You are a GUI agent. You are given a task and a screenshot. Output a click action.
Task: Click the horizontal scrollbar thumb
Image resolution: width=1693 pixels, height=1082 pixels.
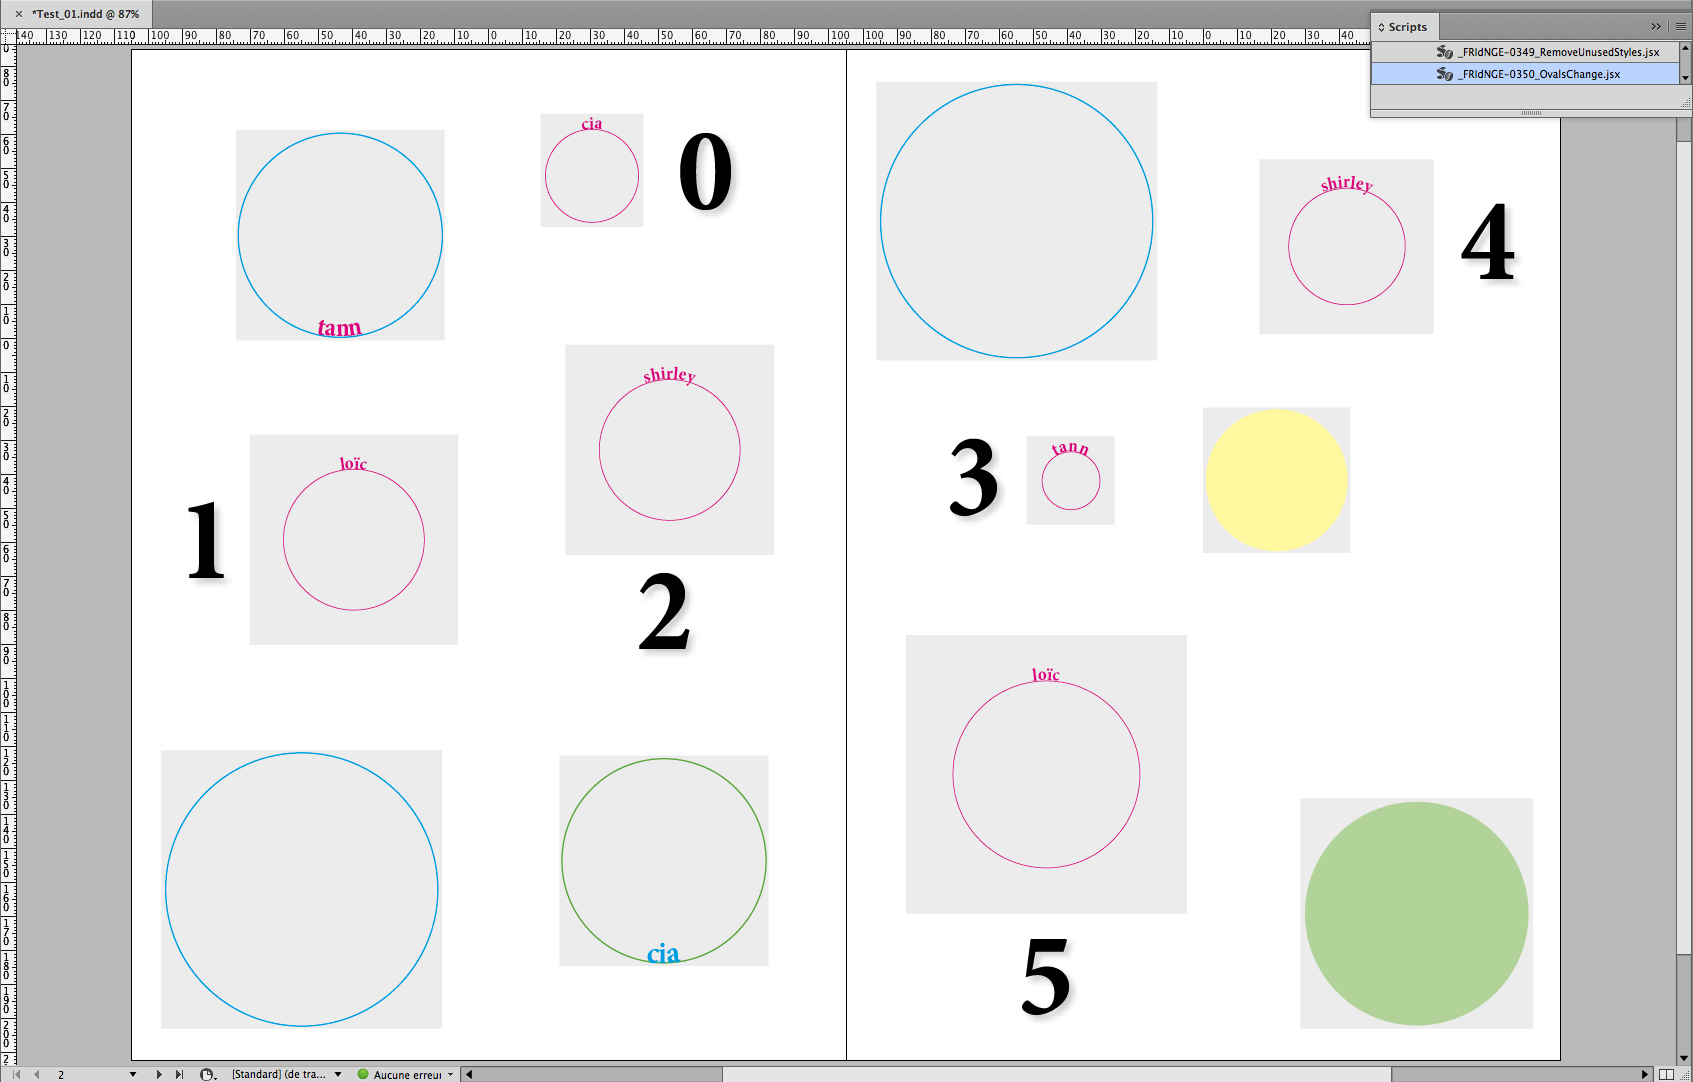click(1056, 1074)
